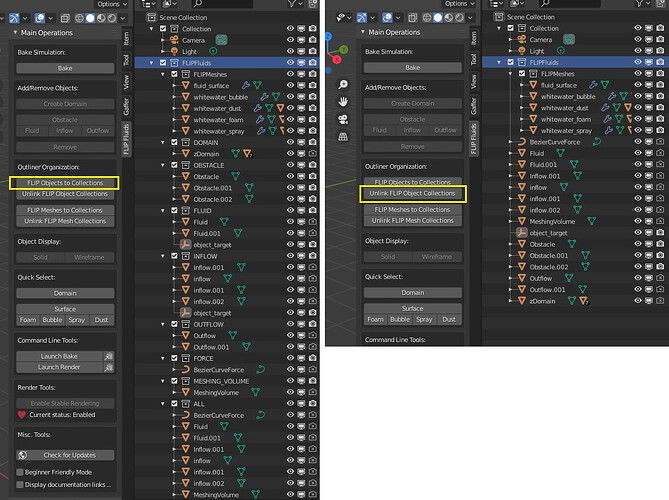Click the Launch Bake button
The image size is (669, 500).
coord(59,356)
